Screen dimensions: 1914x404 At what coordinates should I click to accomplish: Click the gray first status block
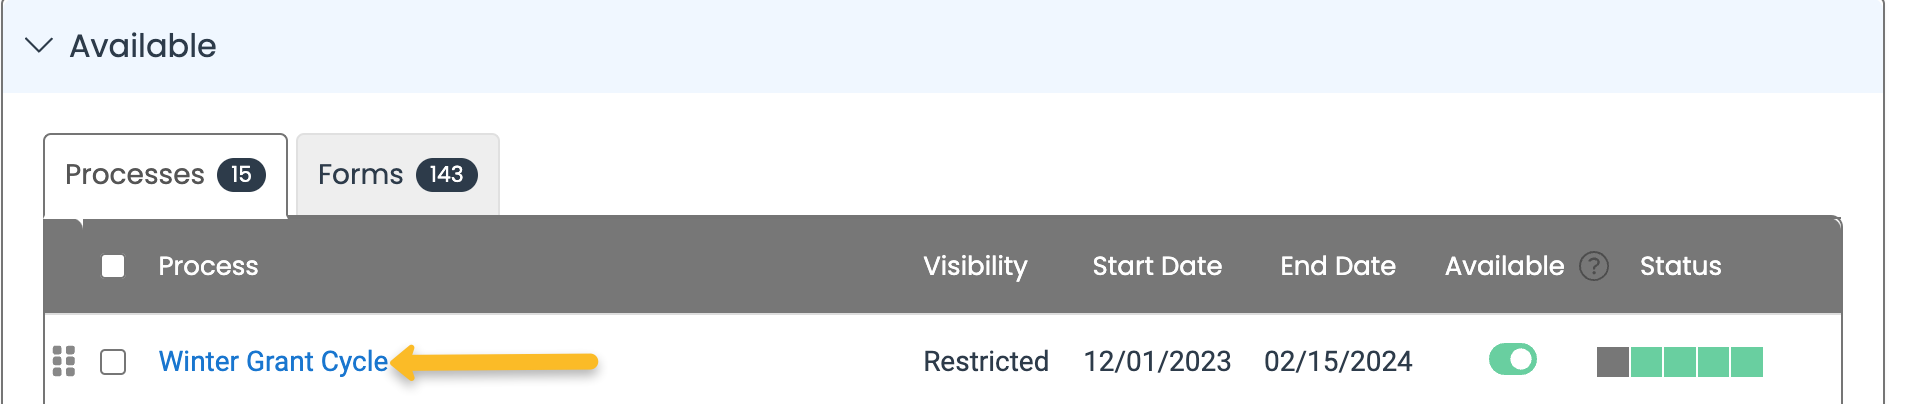click(1613, 362)
